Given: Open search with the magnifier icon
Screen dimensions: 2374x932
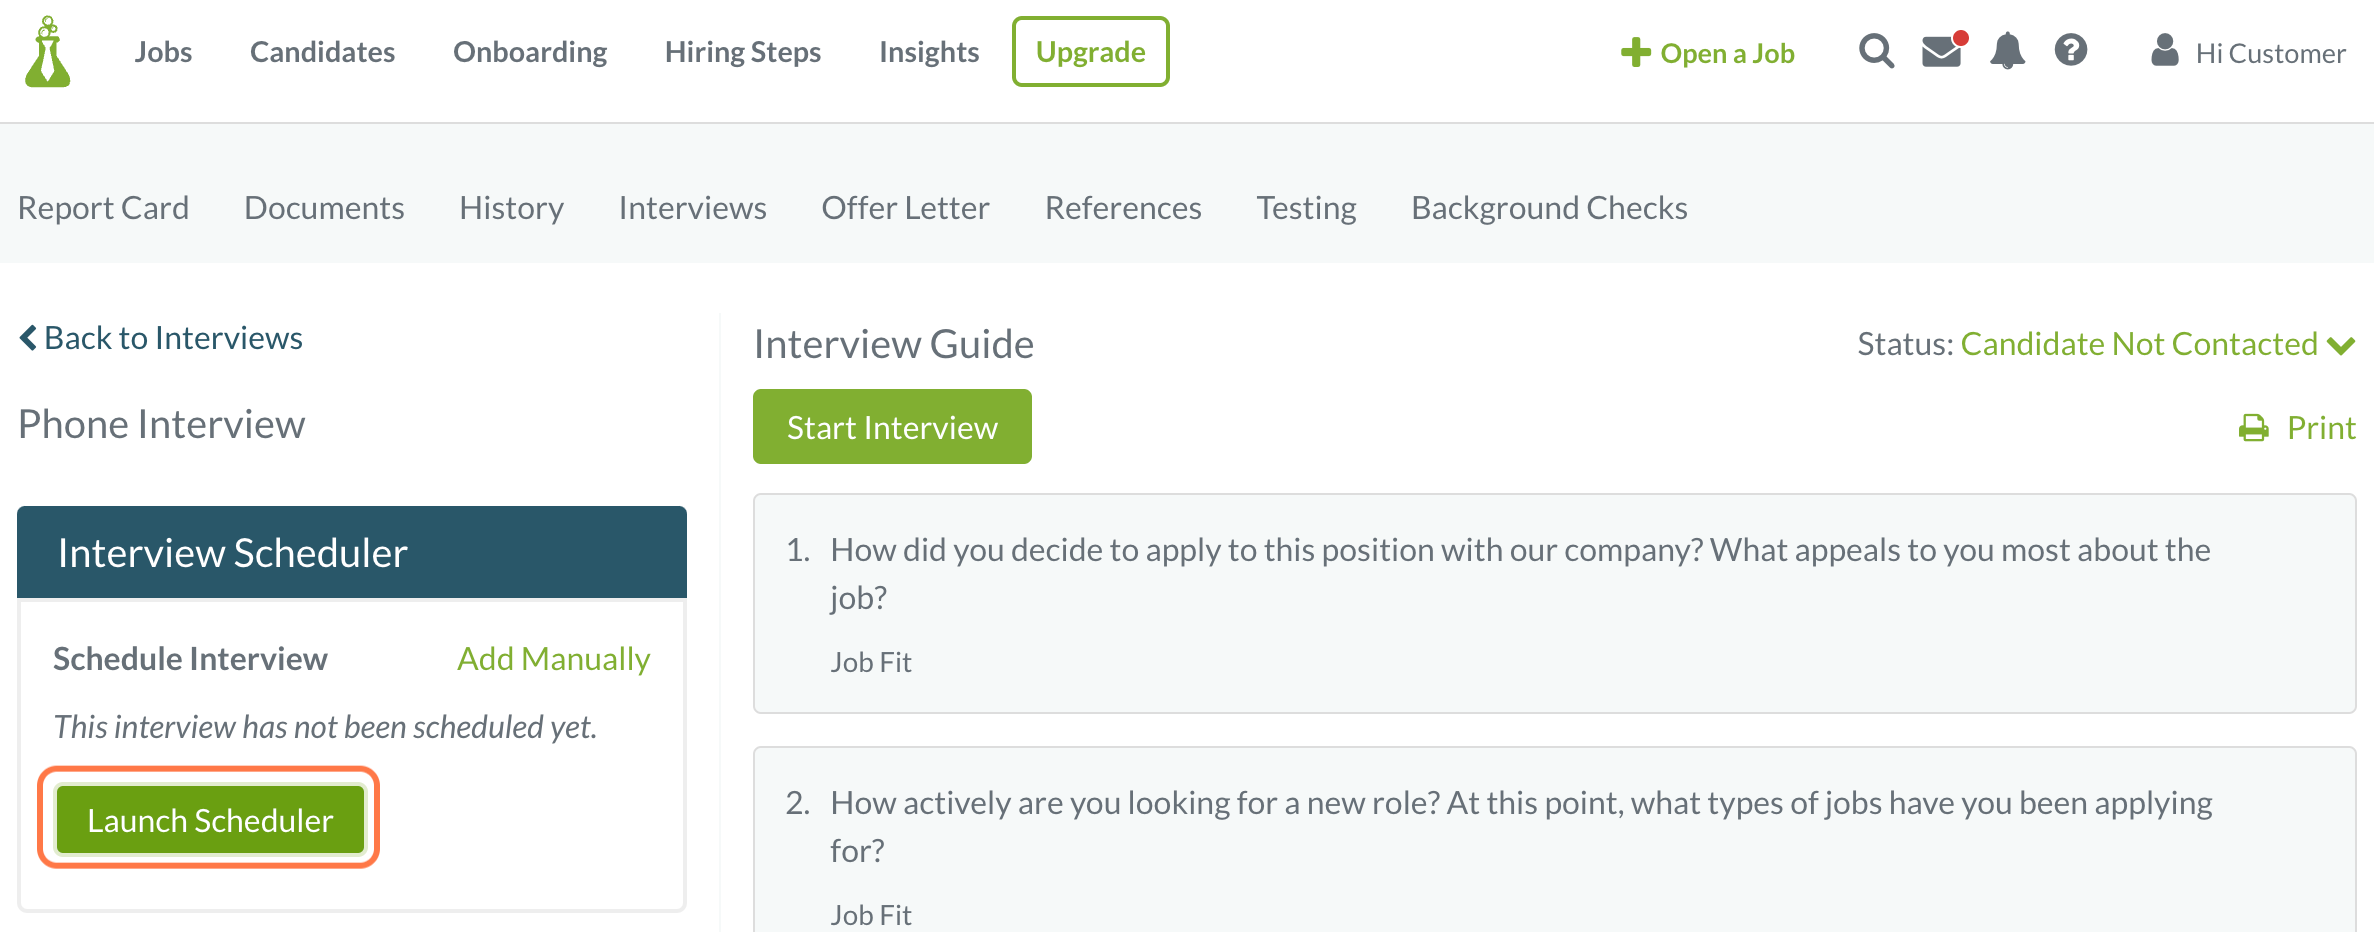Looking at the screenshot, I should click(x=1876, y=51).
